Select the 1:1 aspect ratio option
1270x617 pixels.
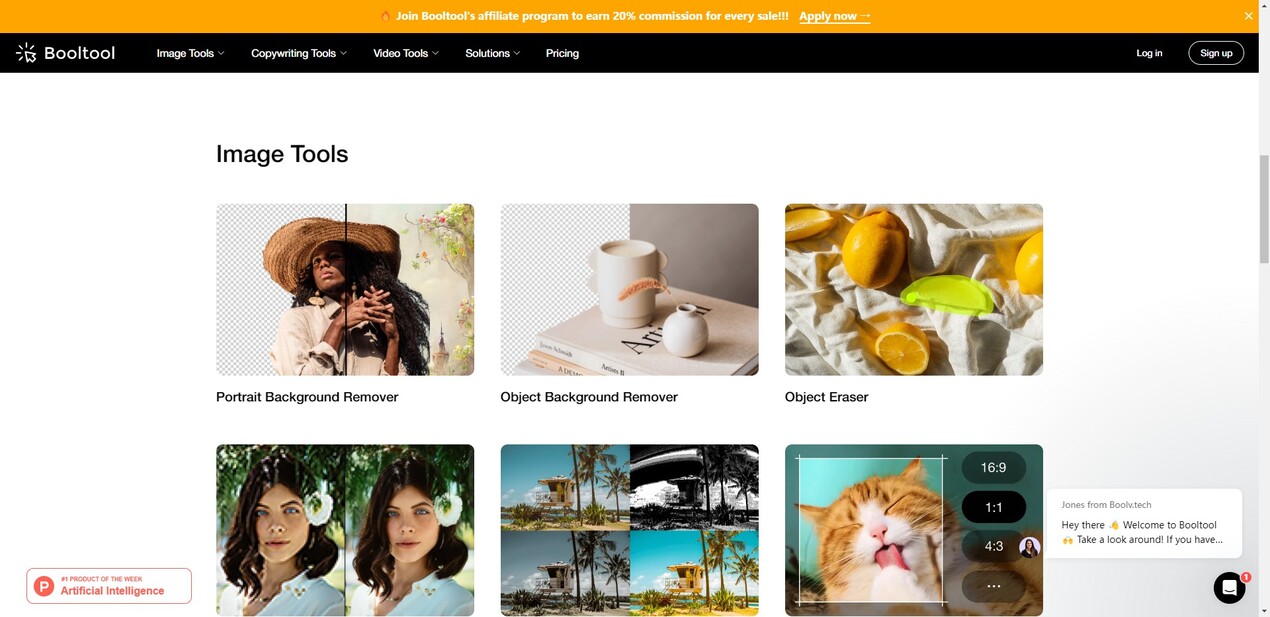[x=993, y=507]
